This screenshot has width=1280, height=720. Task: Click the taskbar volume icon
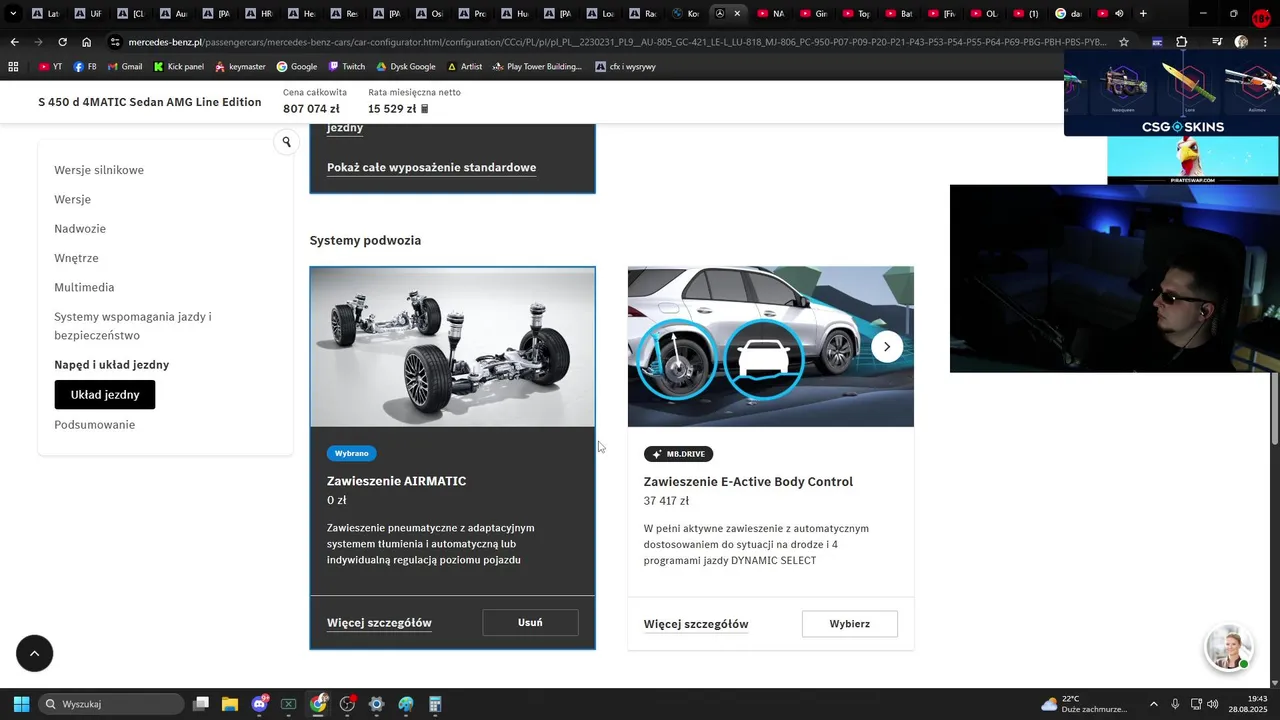1212,704
